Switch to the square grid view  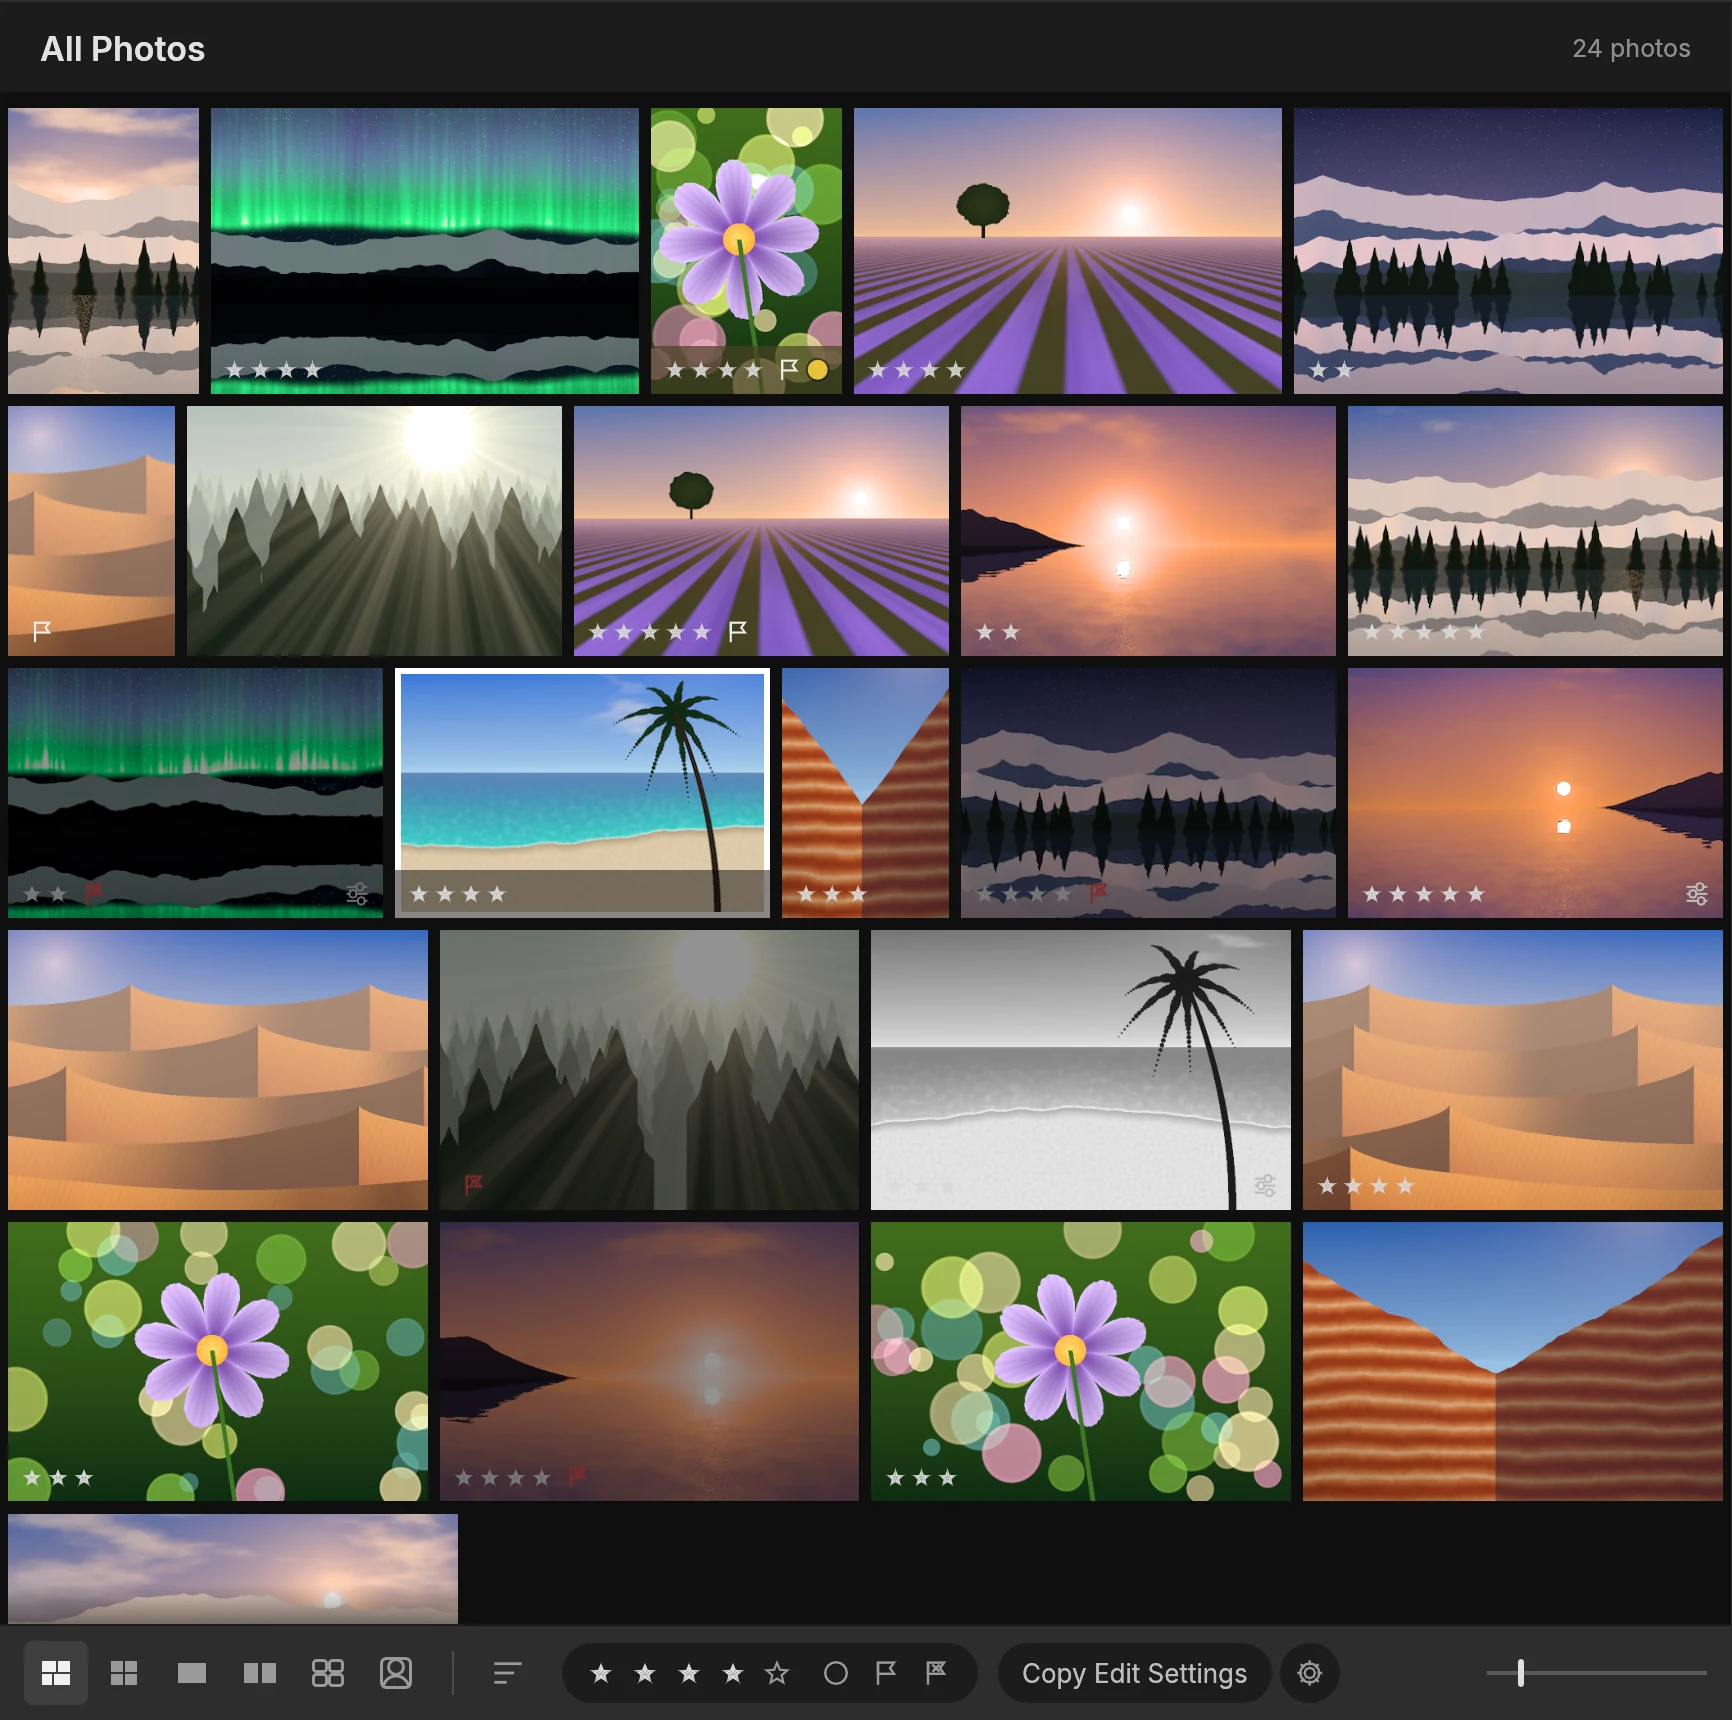coord(124,1673)
